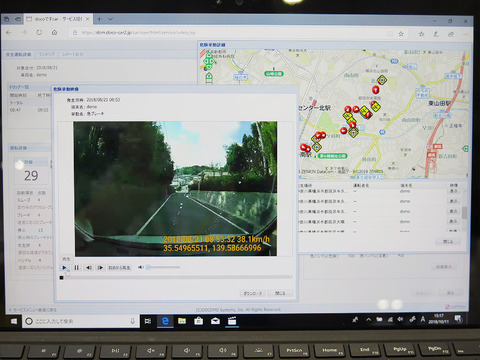This screenshot has width=480, height=360.
Task: Open the browser home page
Action: coord(54,33)
